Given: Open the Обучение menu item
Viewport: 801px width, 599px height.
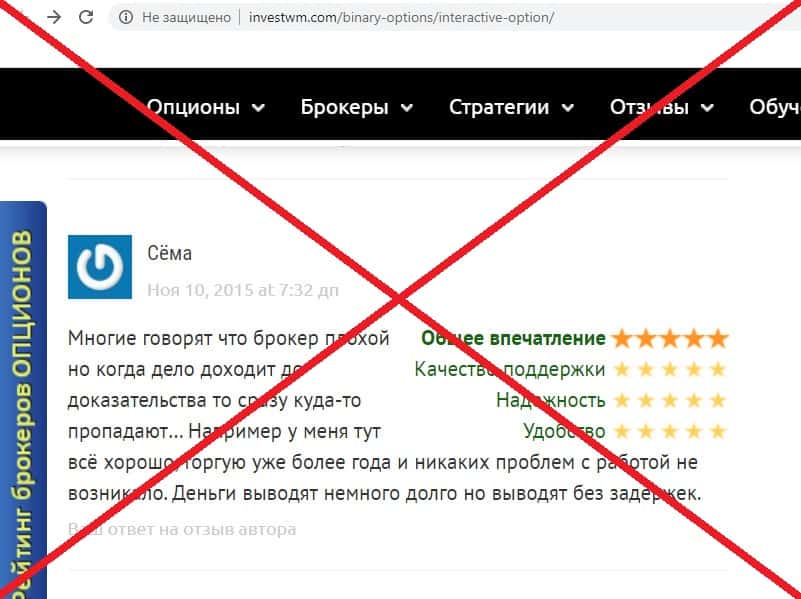Looking at the screenshot, I should (775, 107).
